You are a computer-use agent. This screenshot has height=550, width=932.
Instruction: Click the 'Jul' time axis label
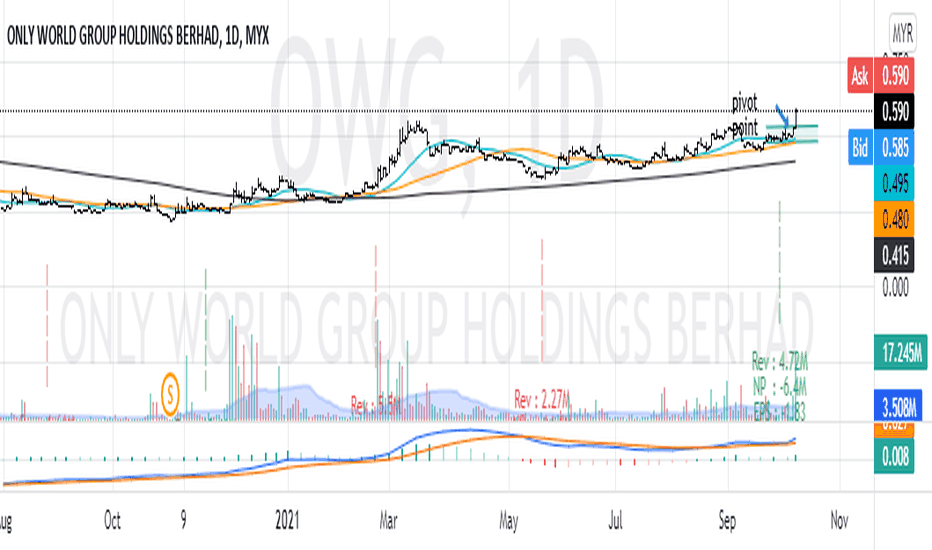pyautogui.click(x=615, y=521)
